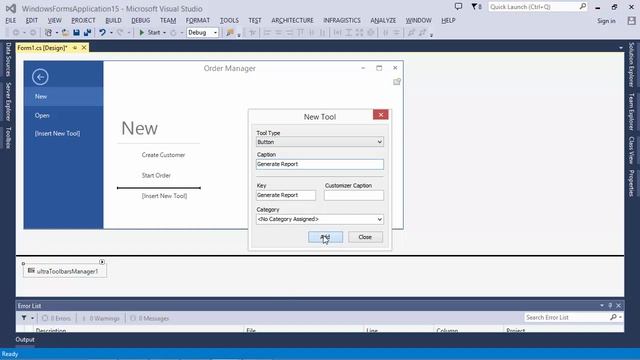
Task: Toggle the 0 Messages filter
Action: 149,318
